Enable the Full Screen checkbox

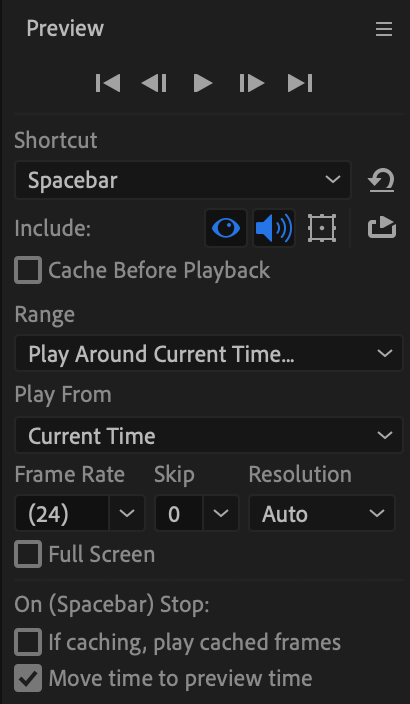28,554
